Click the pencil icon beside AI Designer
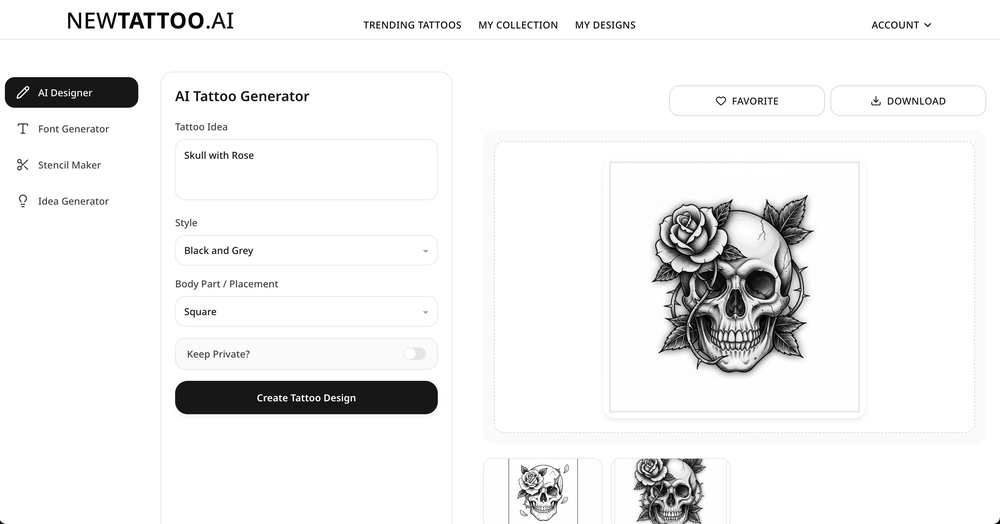Viewport: 1000px width, 524px height. 23,93
